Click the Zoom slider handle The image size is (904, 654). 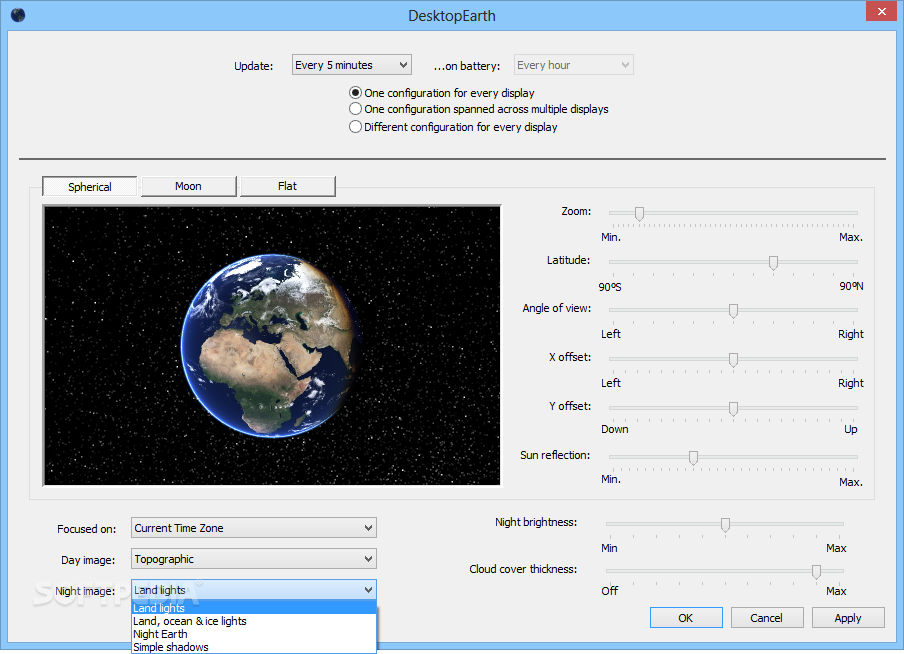pos(639,214)
